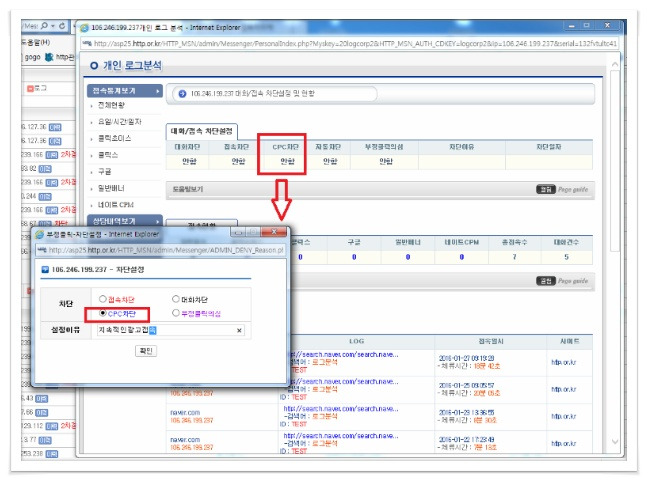This screenshot has height=481, width=648.
Task: Toggle 열림 button on 도움말보기 bar
Action: tap(546, 190)
